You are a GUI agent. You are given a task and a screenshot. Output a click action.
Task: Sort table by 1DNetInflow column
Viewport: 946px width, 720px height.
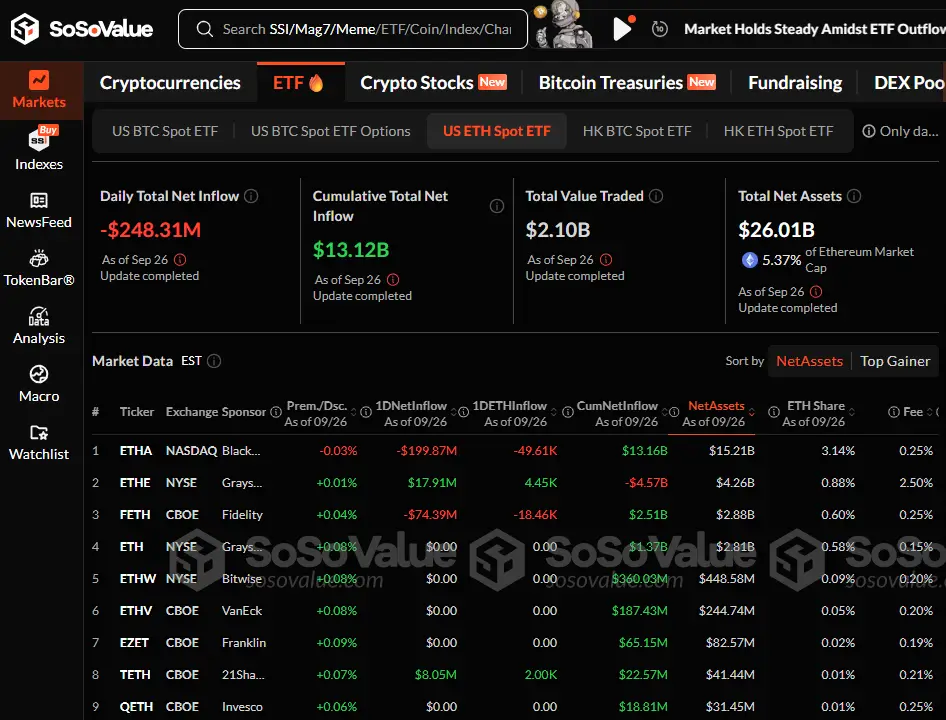pos(410,407)
